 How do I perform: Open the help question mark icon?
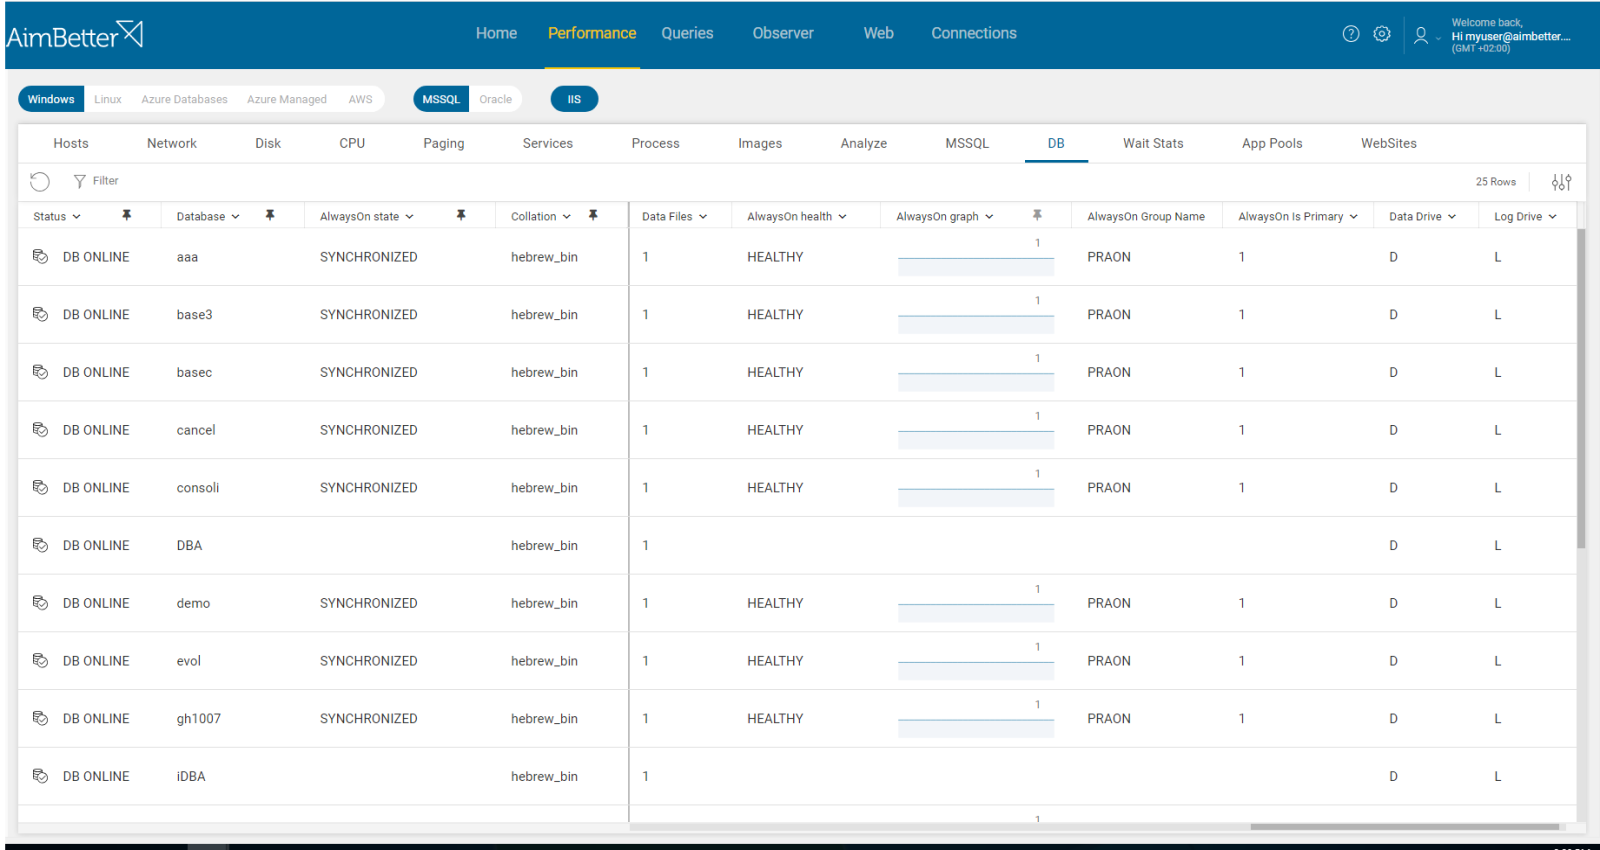click(x=1351, y=34)
